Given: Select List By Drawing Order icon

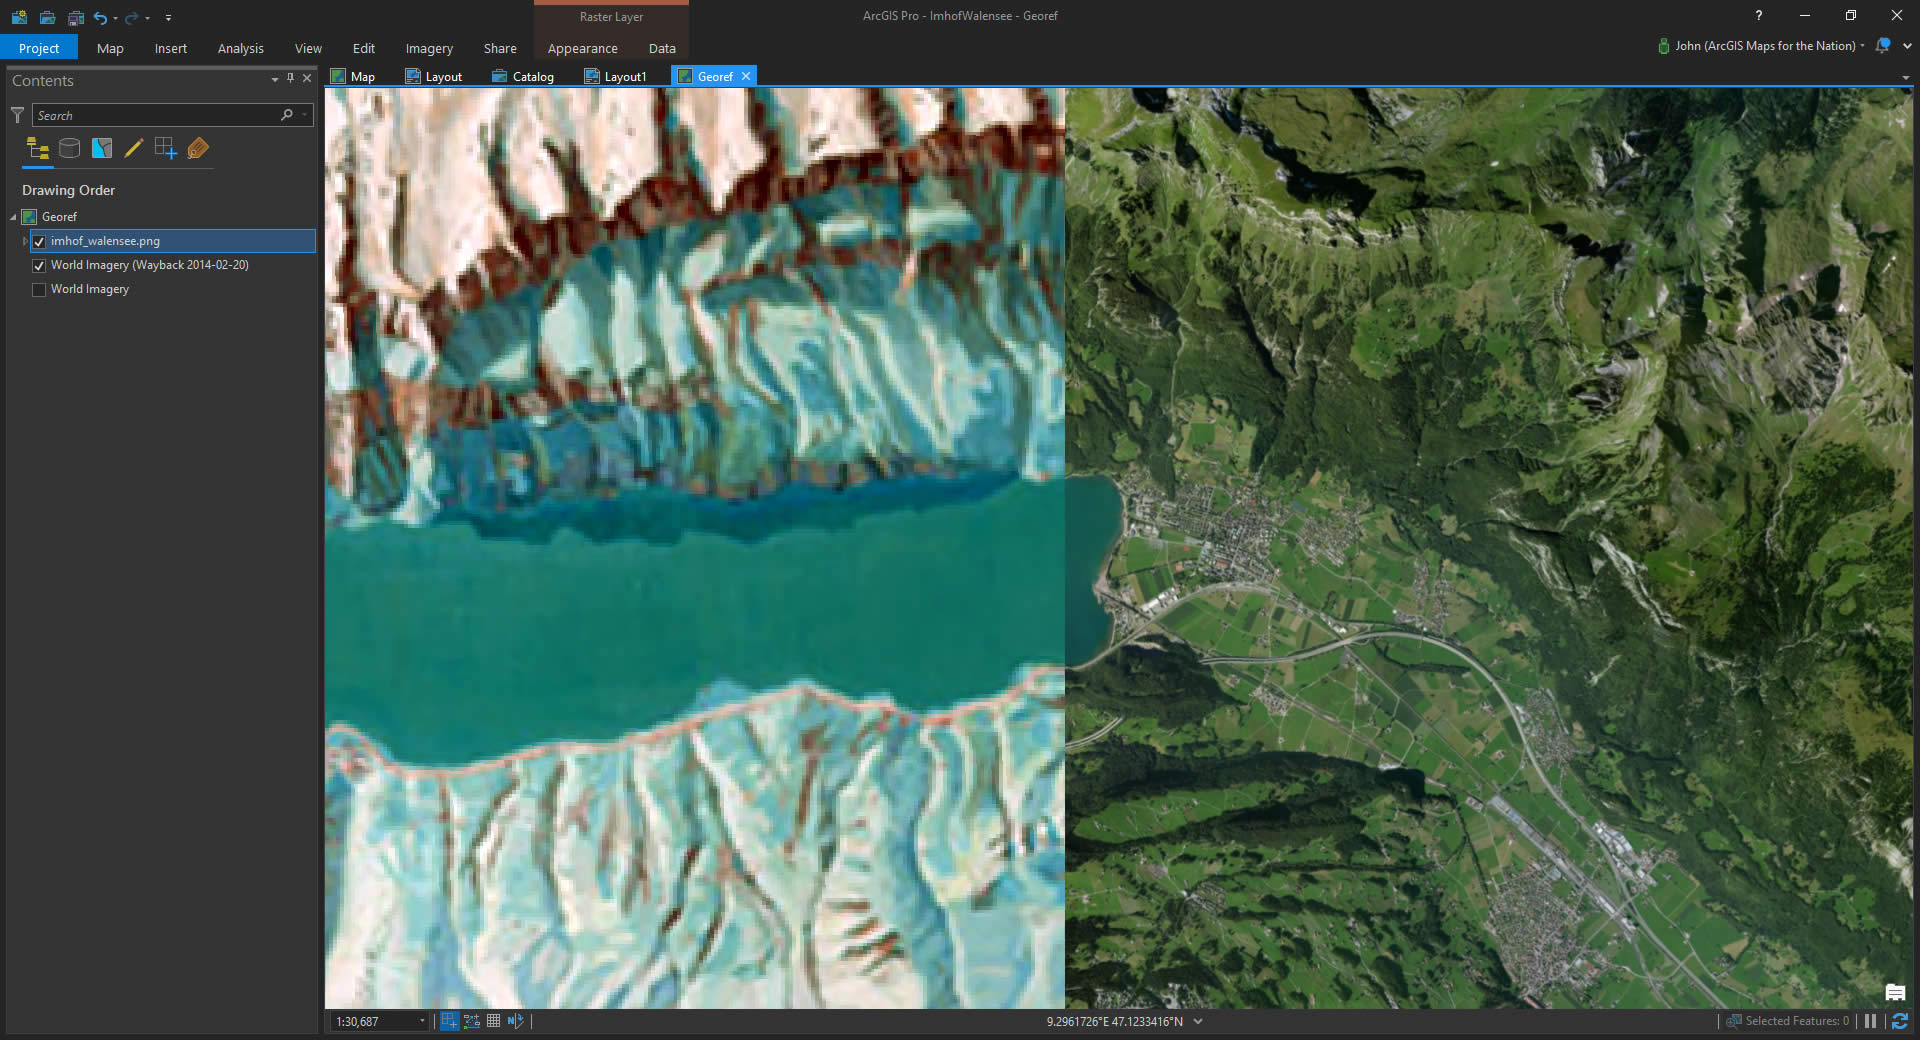Looking at the screenshot, I should click(x=38, y=149).
